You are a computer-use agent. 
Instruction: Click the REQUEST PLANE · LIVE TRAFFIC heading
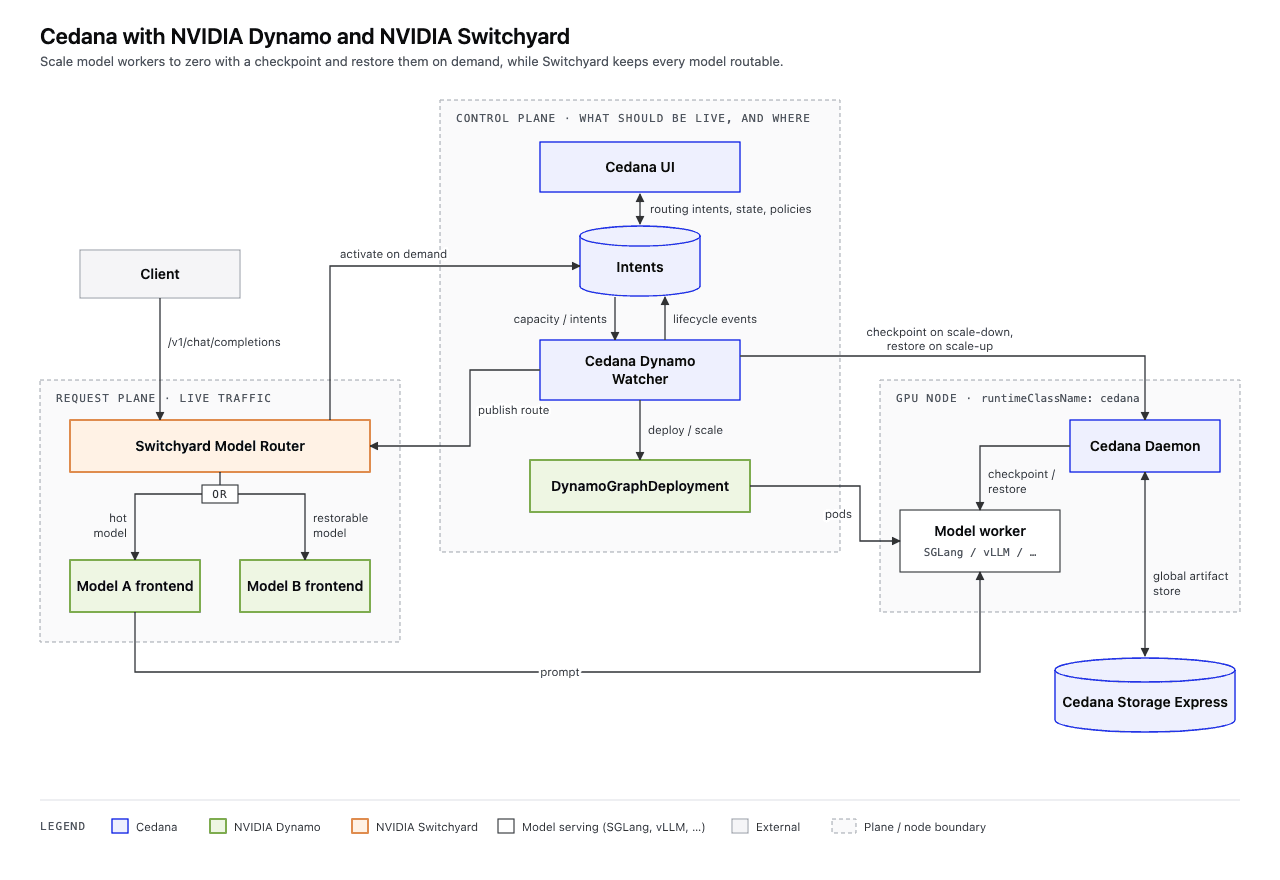(x=164, y=398)
